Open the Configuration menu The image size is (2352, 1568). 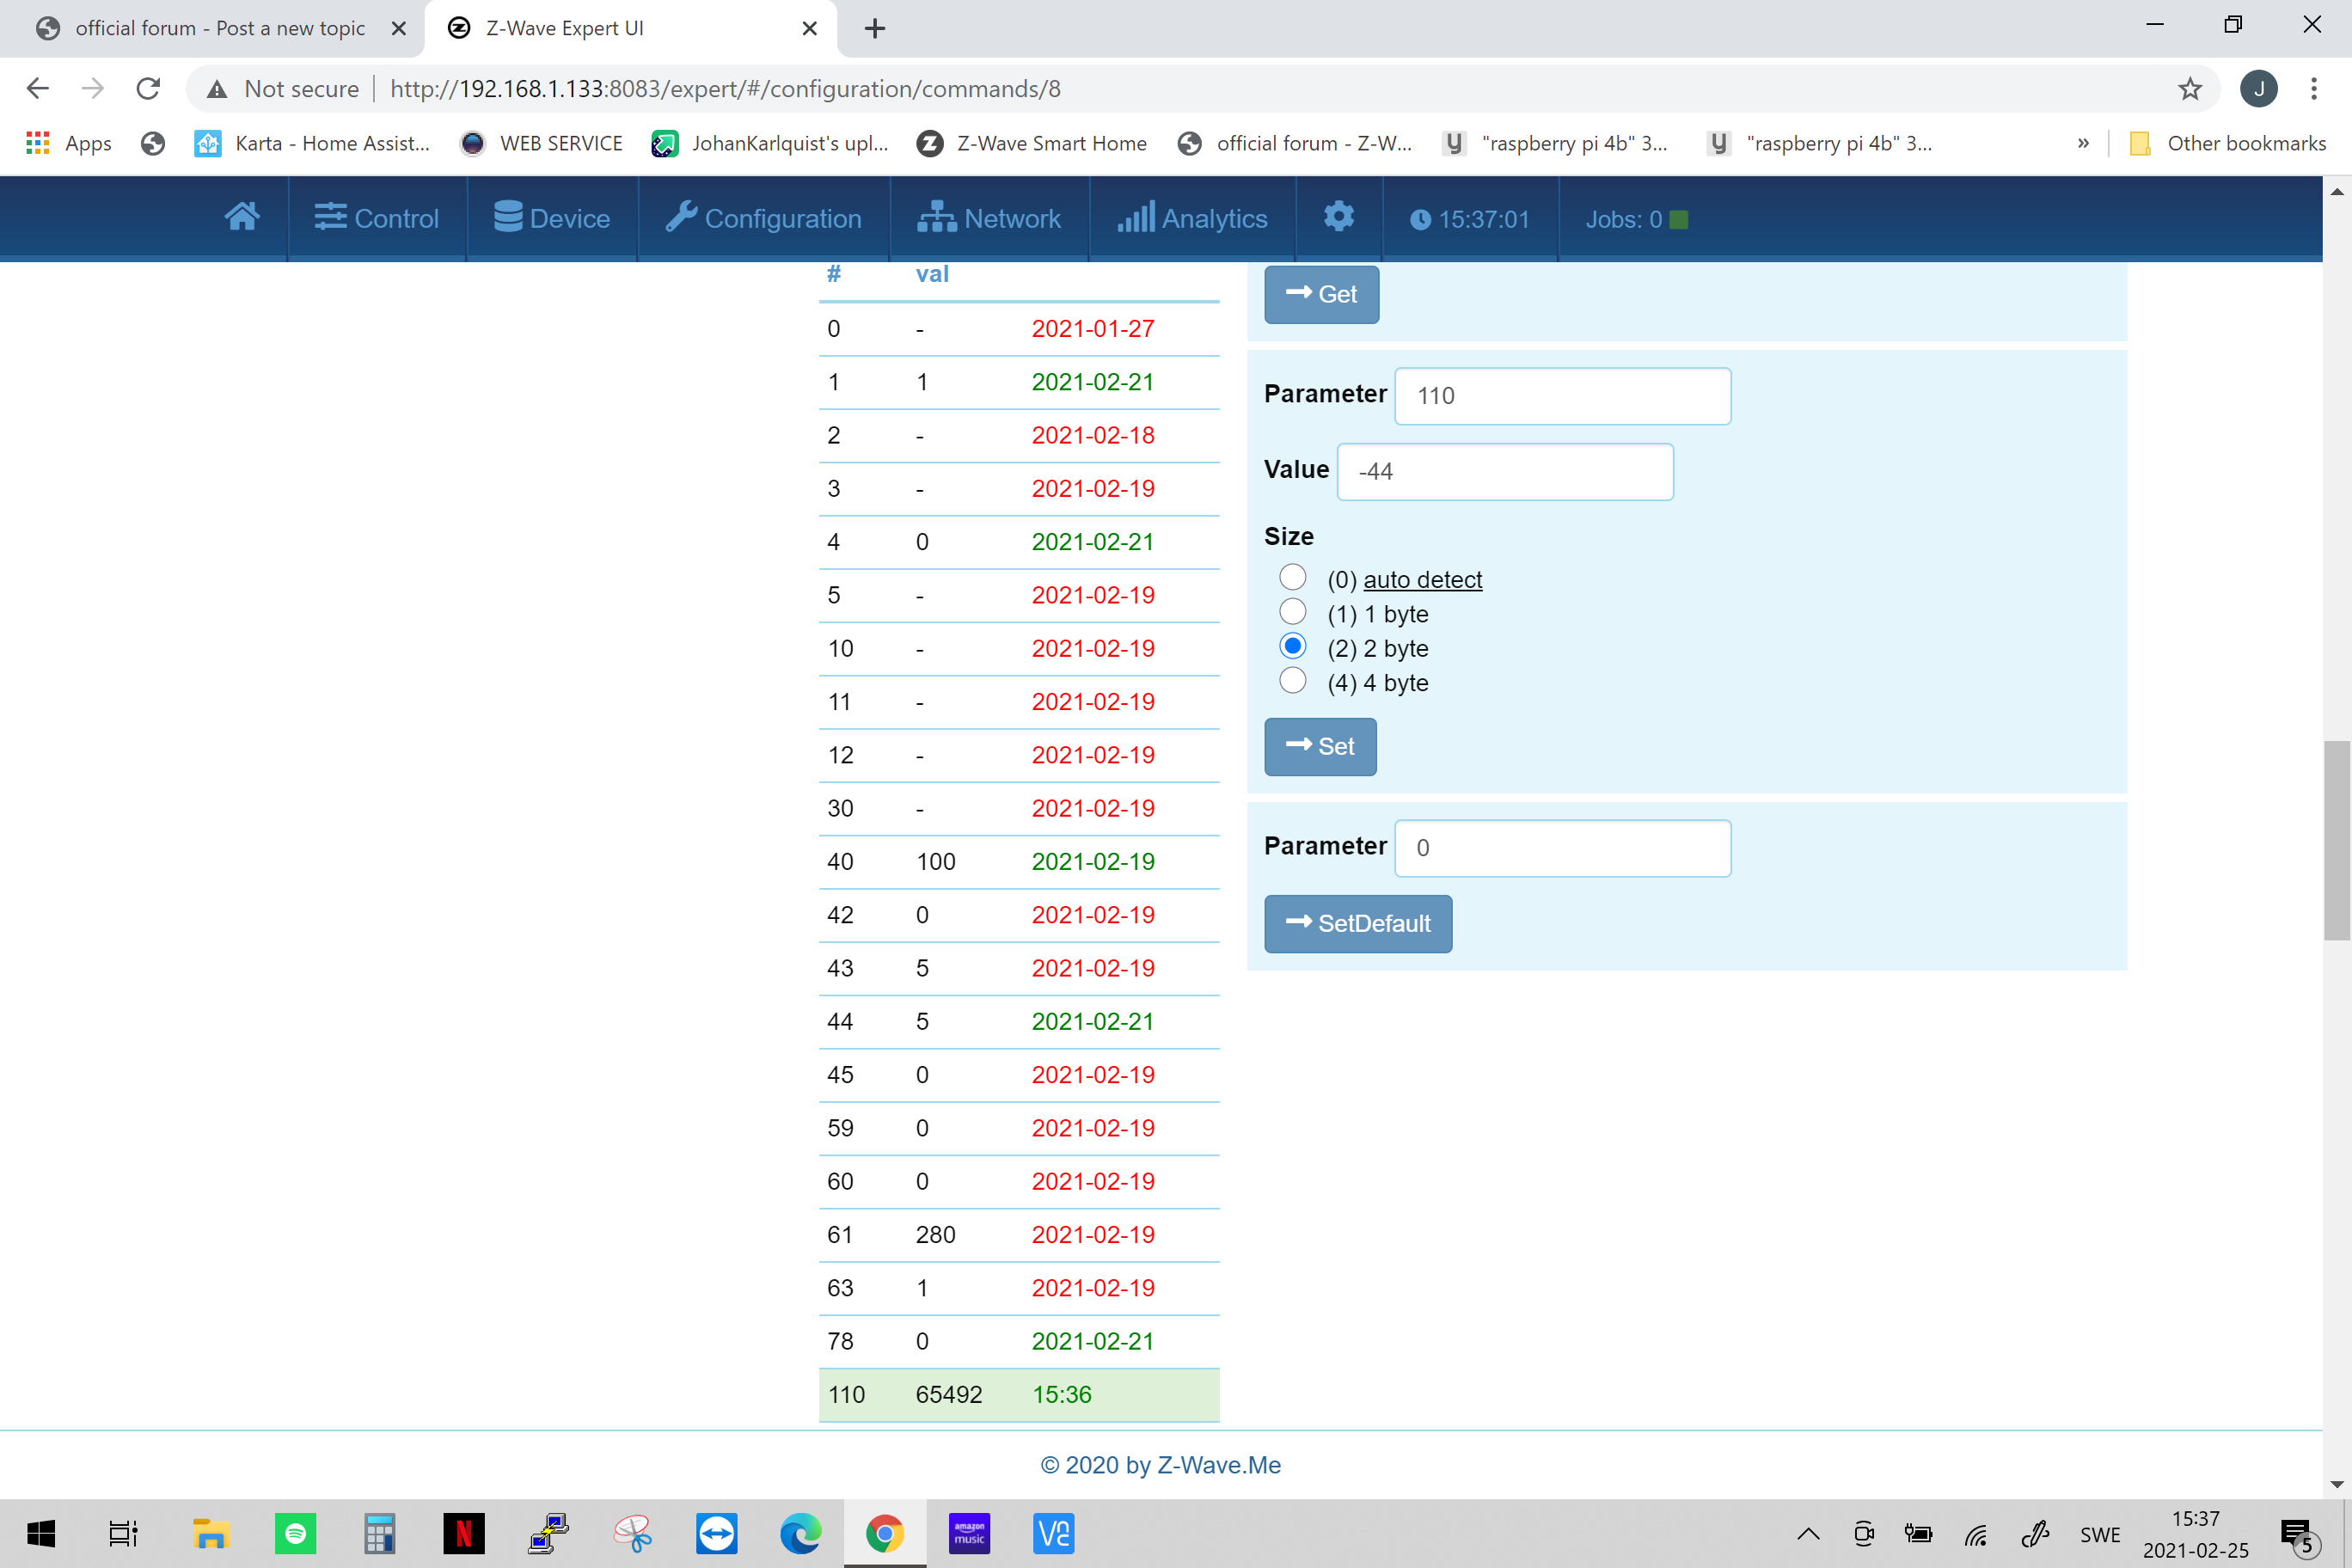point(764,218)
